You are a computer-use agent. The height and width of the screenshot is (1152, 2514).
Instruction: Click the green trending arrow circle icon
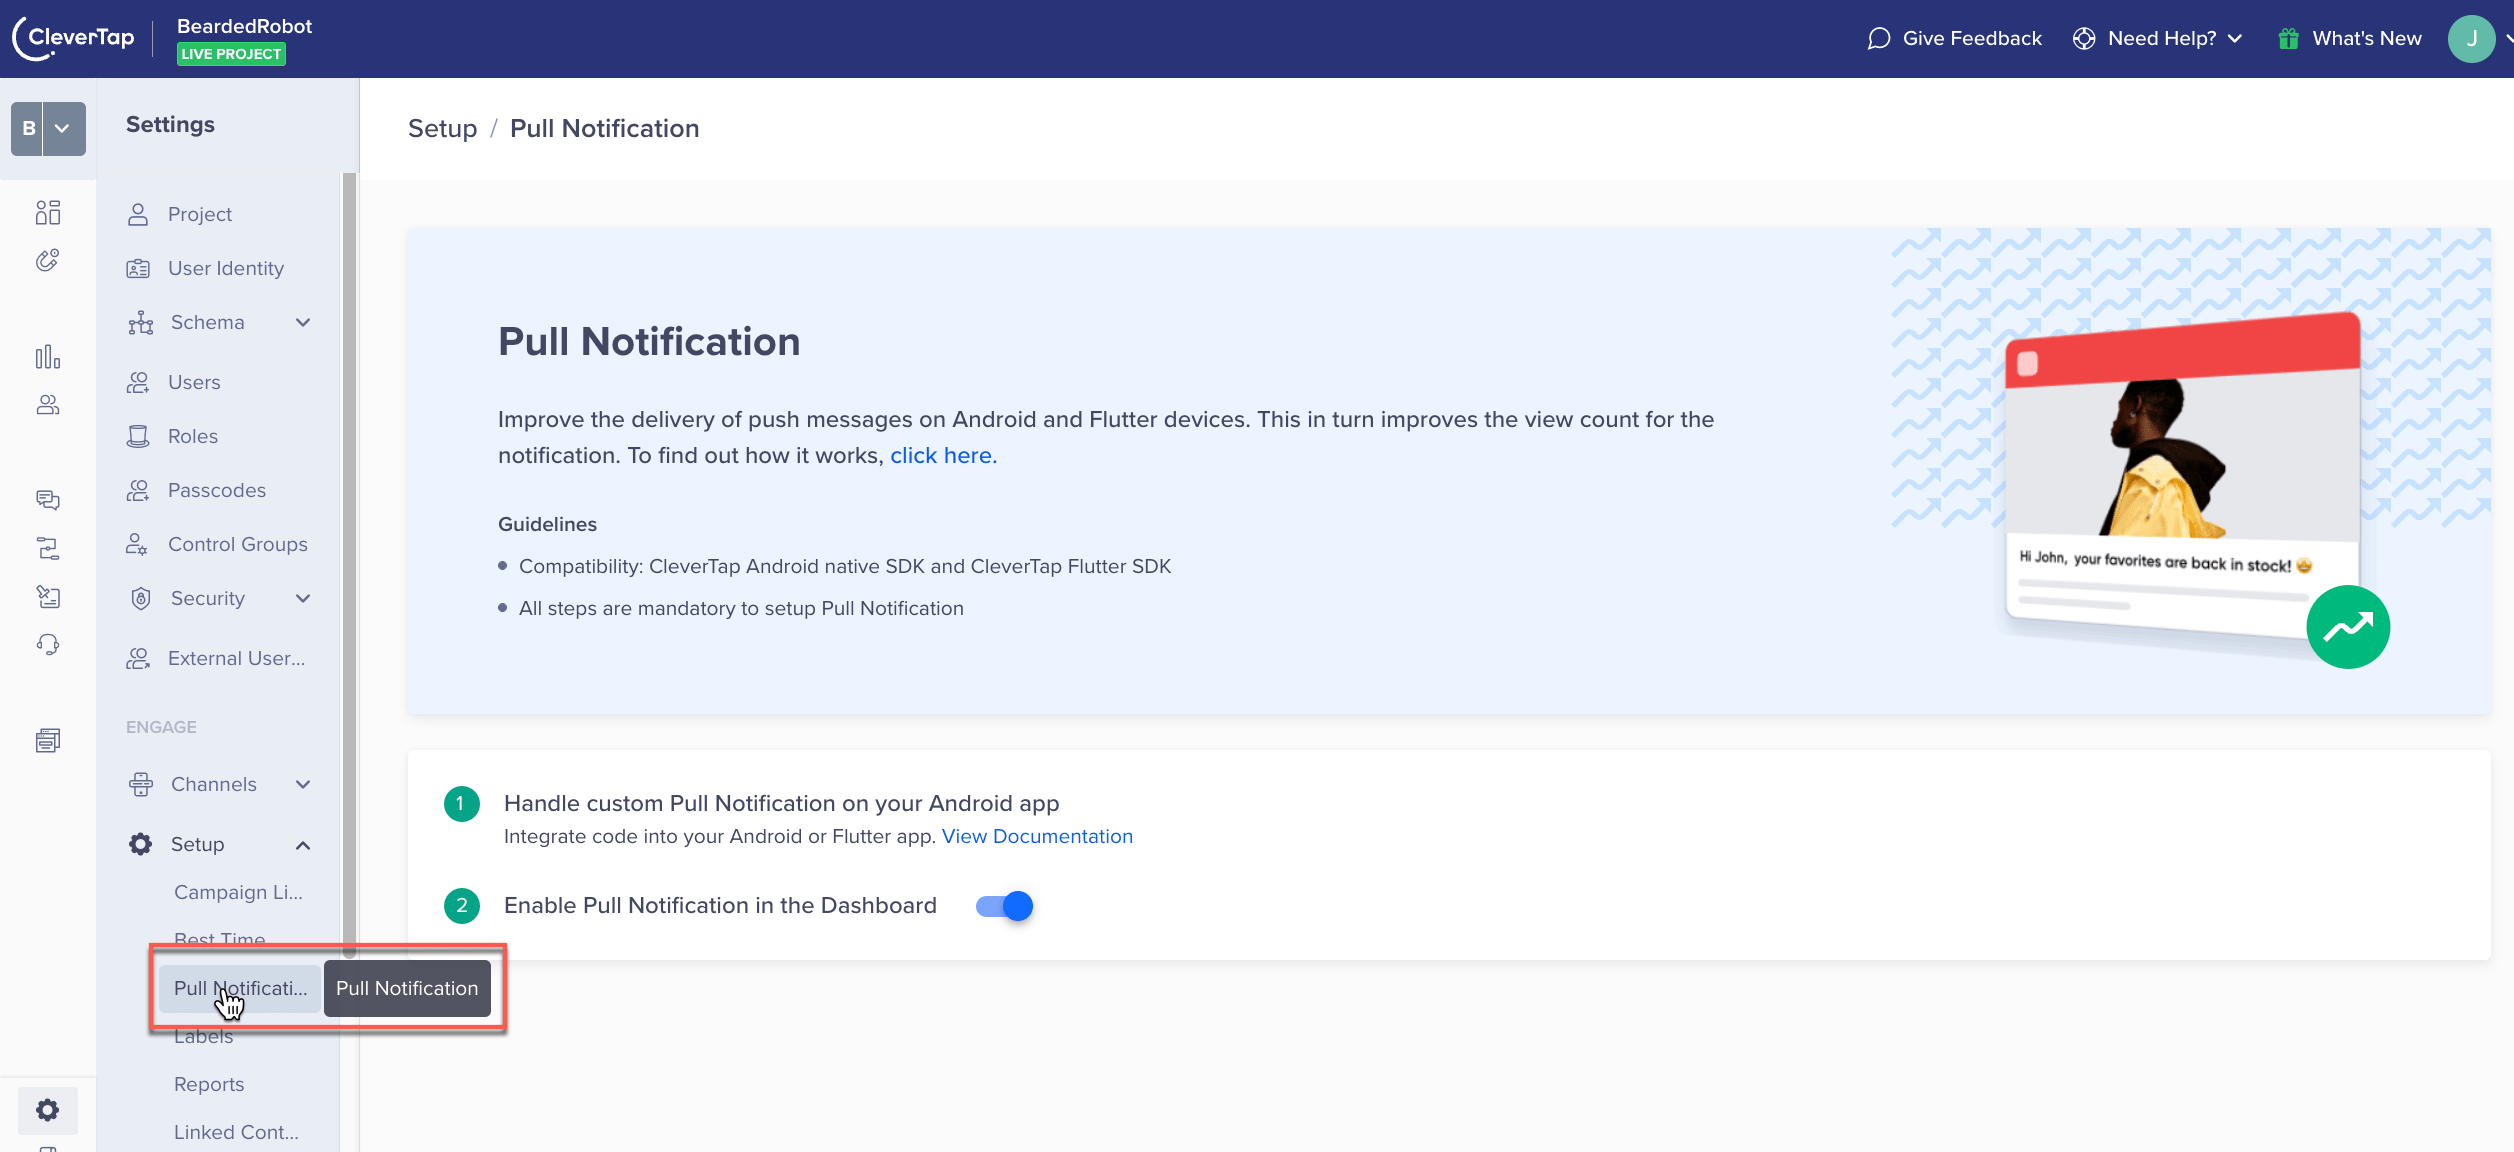(x=2347, y=627)
